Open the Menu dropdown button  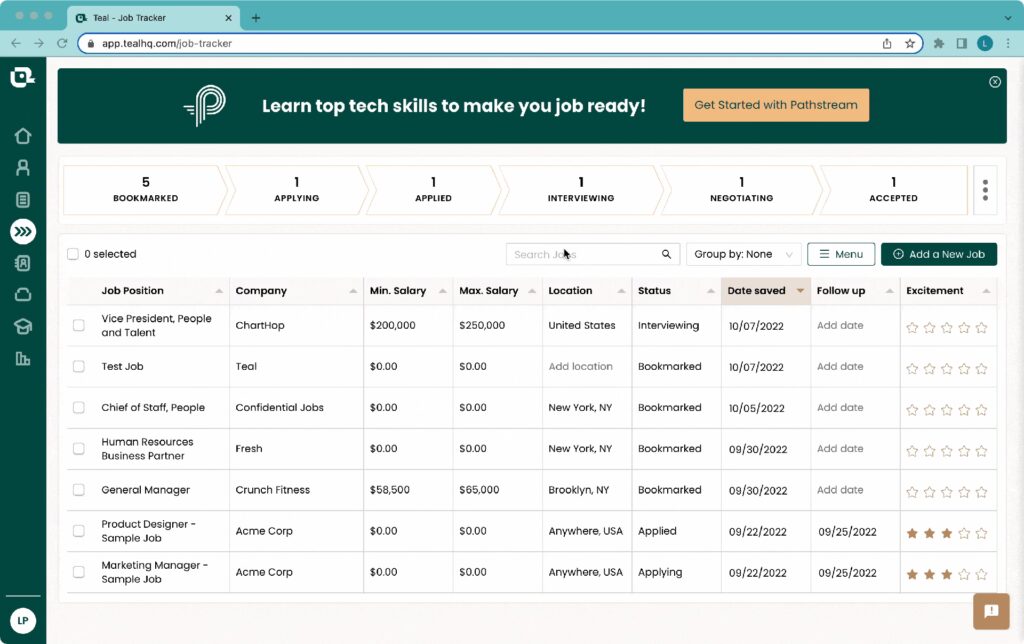[x=840, y=254]
